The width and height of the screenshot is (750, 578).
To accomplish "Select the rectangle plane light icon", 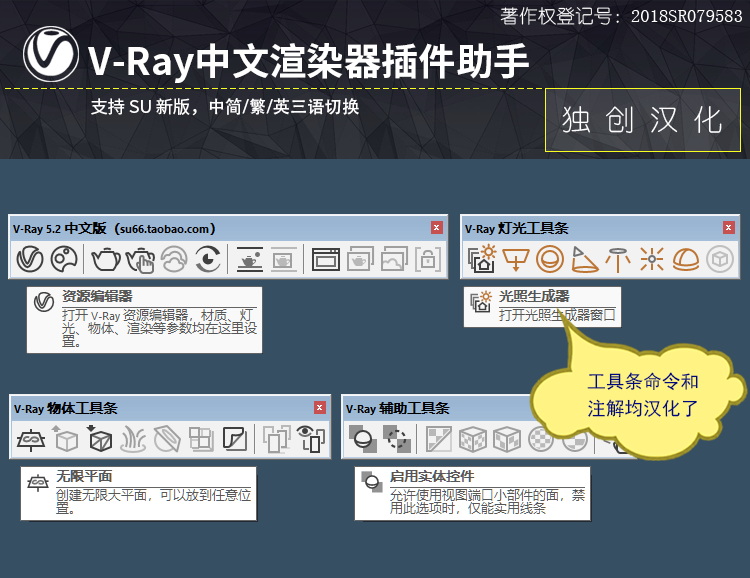I will [x=516, y=260].
